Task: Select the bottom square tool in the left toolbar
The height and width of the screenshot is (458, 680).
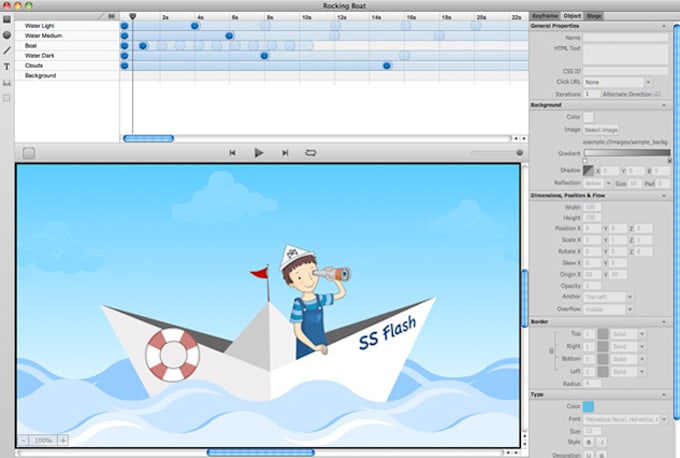Action: (x=7, y=98)
